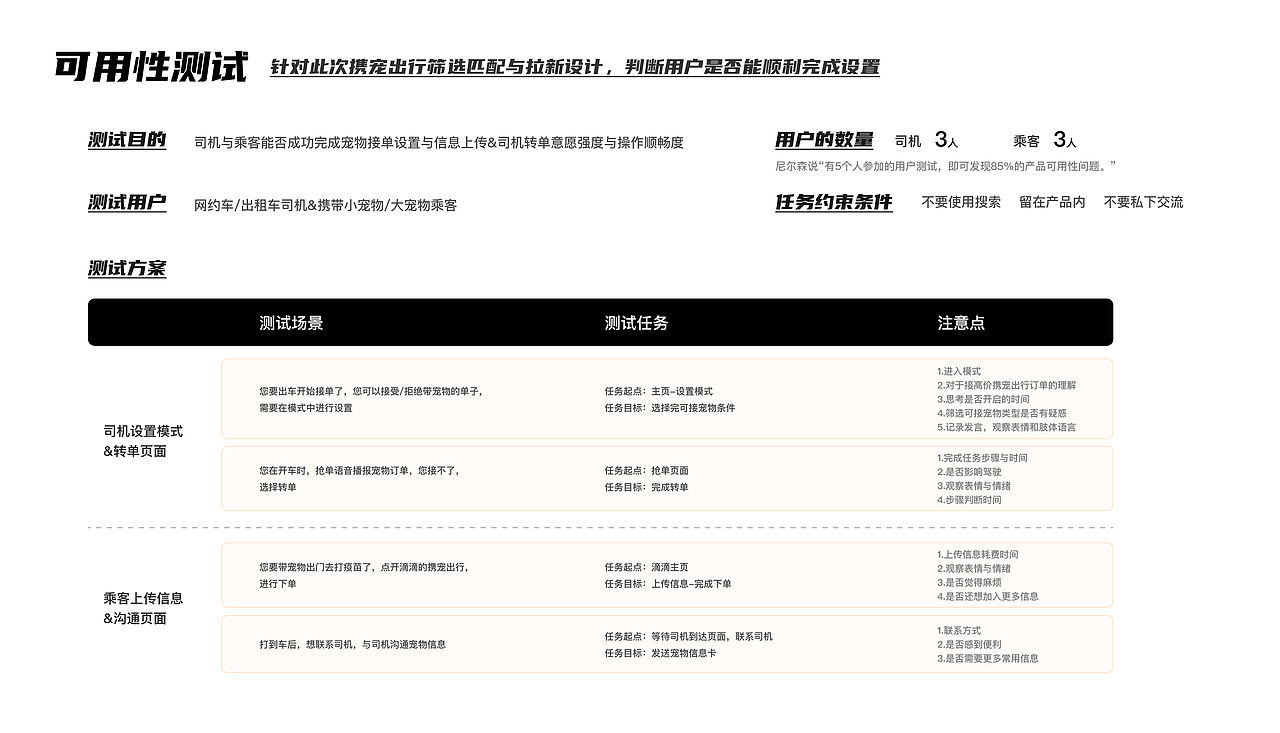Click note 5.记录发言，观察表情和肢体语言

click(x=1006, y=427)
